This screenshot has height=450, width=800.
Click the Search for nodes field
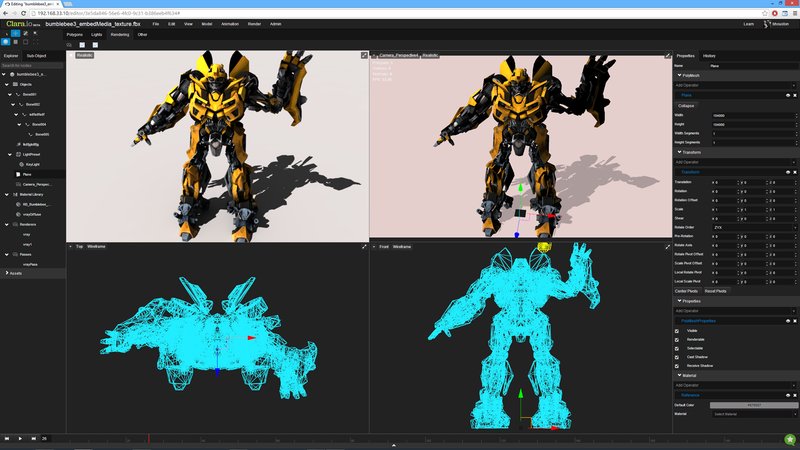(32, 65)
